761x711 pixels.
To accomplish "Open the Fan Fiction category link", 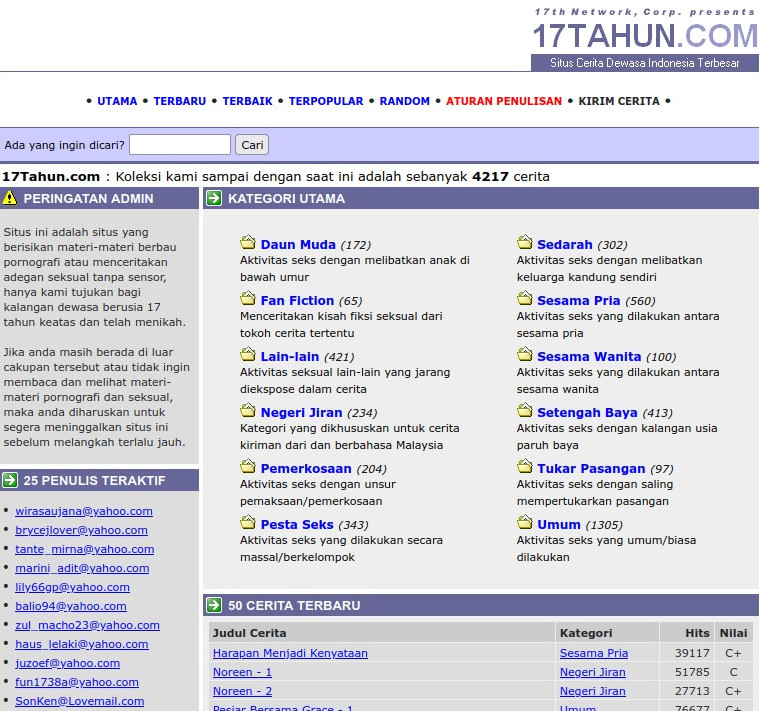I will (x=297, y=300).
